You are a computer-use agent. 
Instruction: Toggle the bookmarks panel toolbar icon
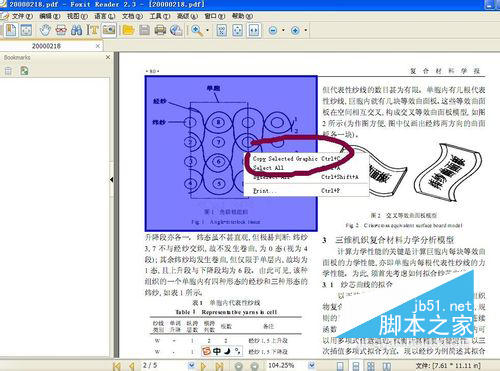(x=11, y=30)
